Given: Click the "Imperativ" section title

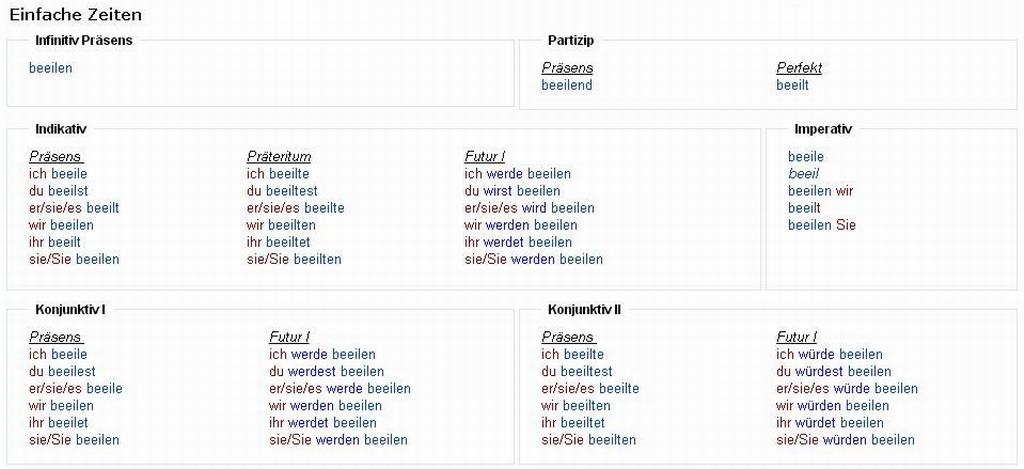Looking at the screenshot, I should point(823,129).
